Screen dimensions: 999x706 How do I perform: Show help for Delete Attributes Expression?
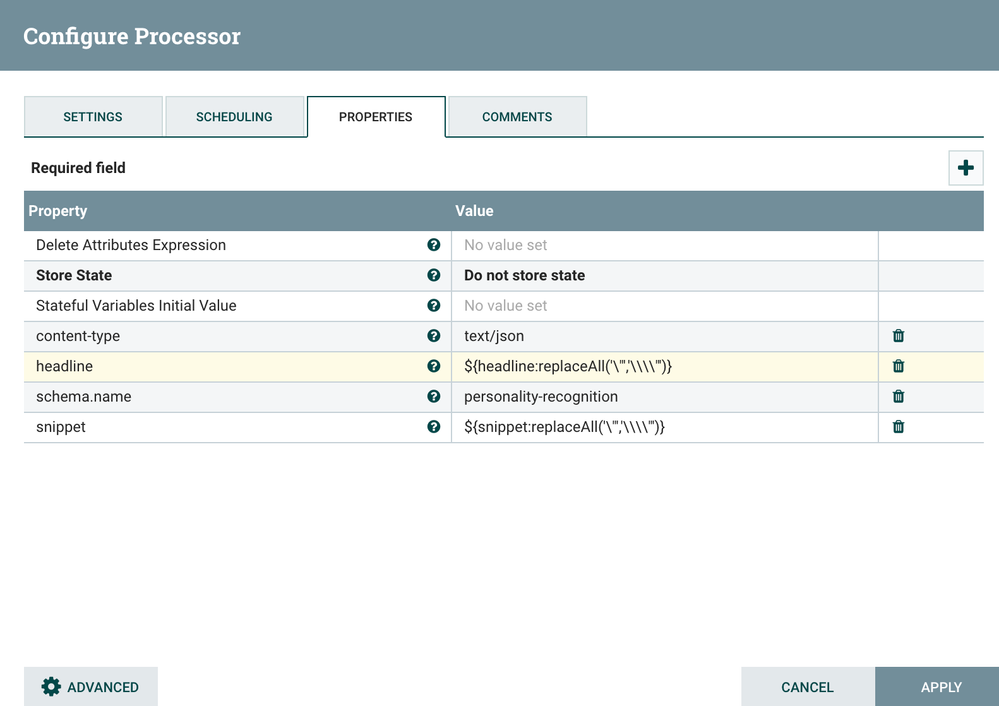point(434,245)
